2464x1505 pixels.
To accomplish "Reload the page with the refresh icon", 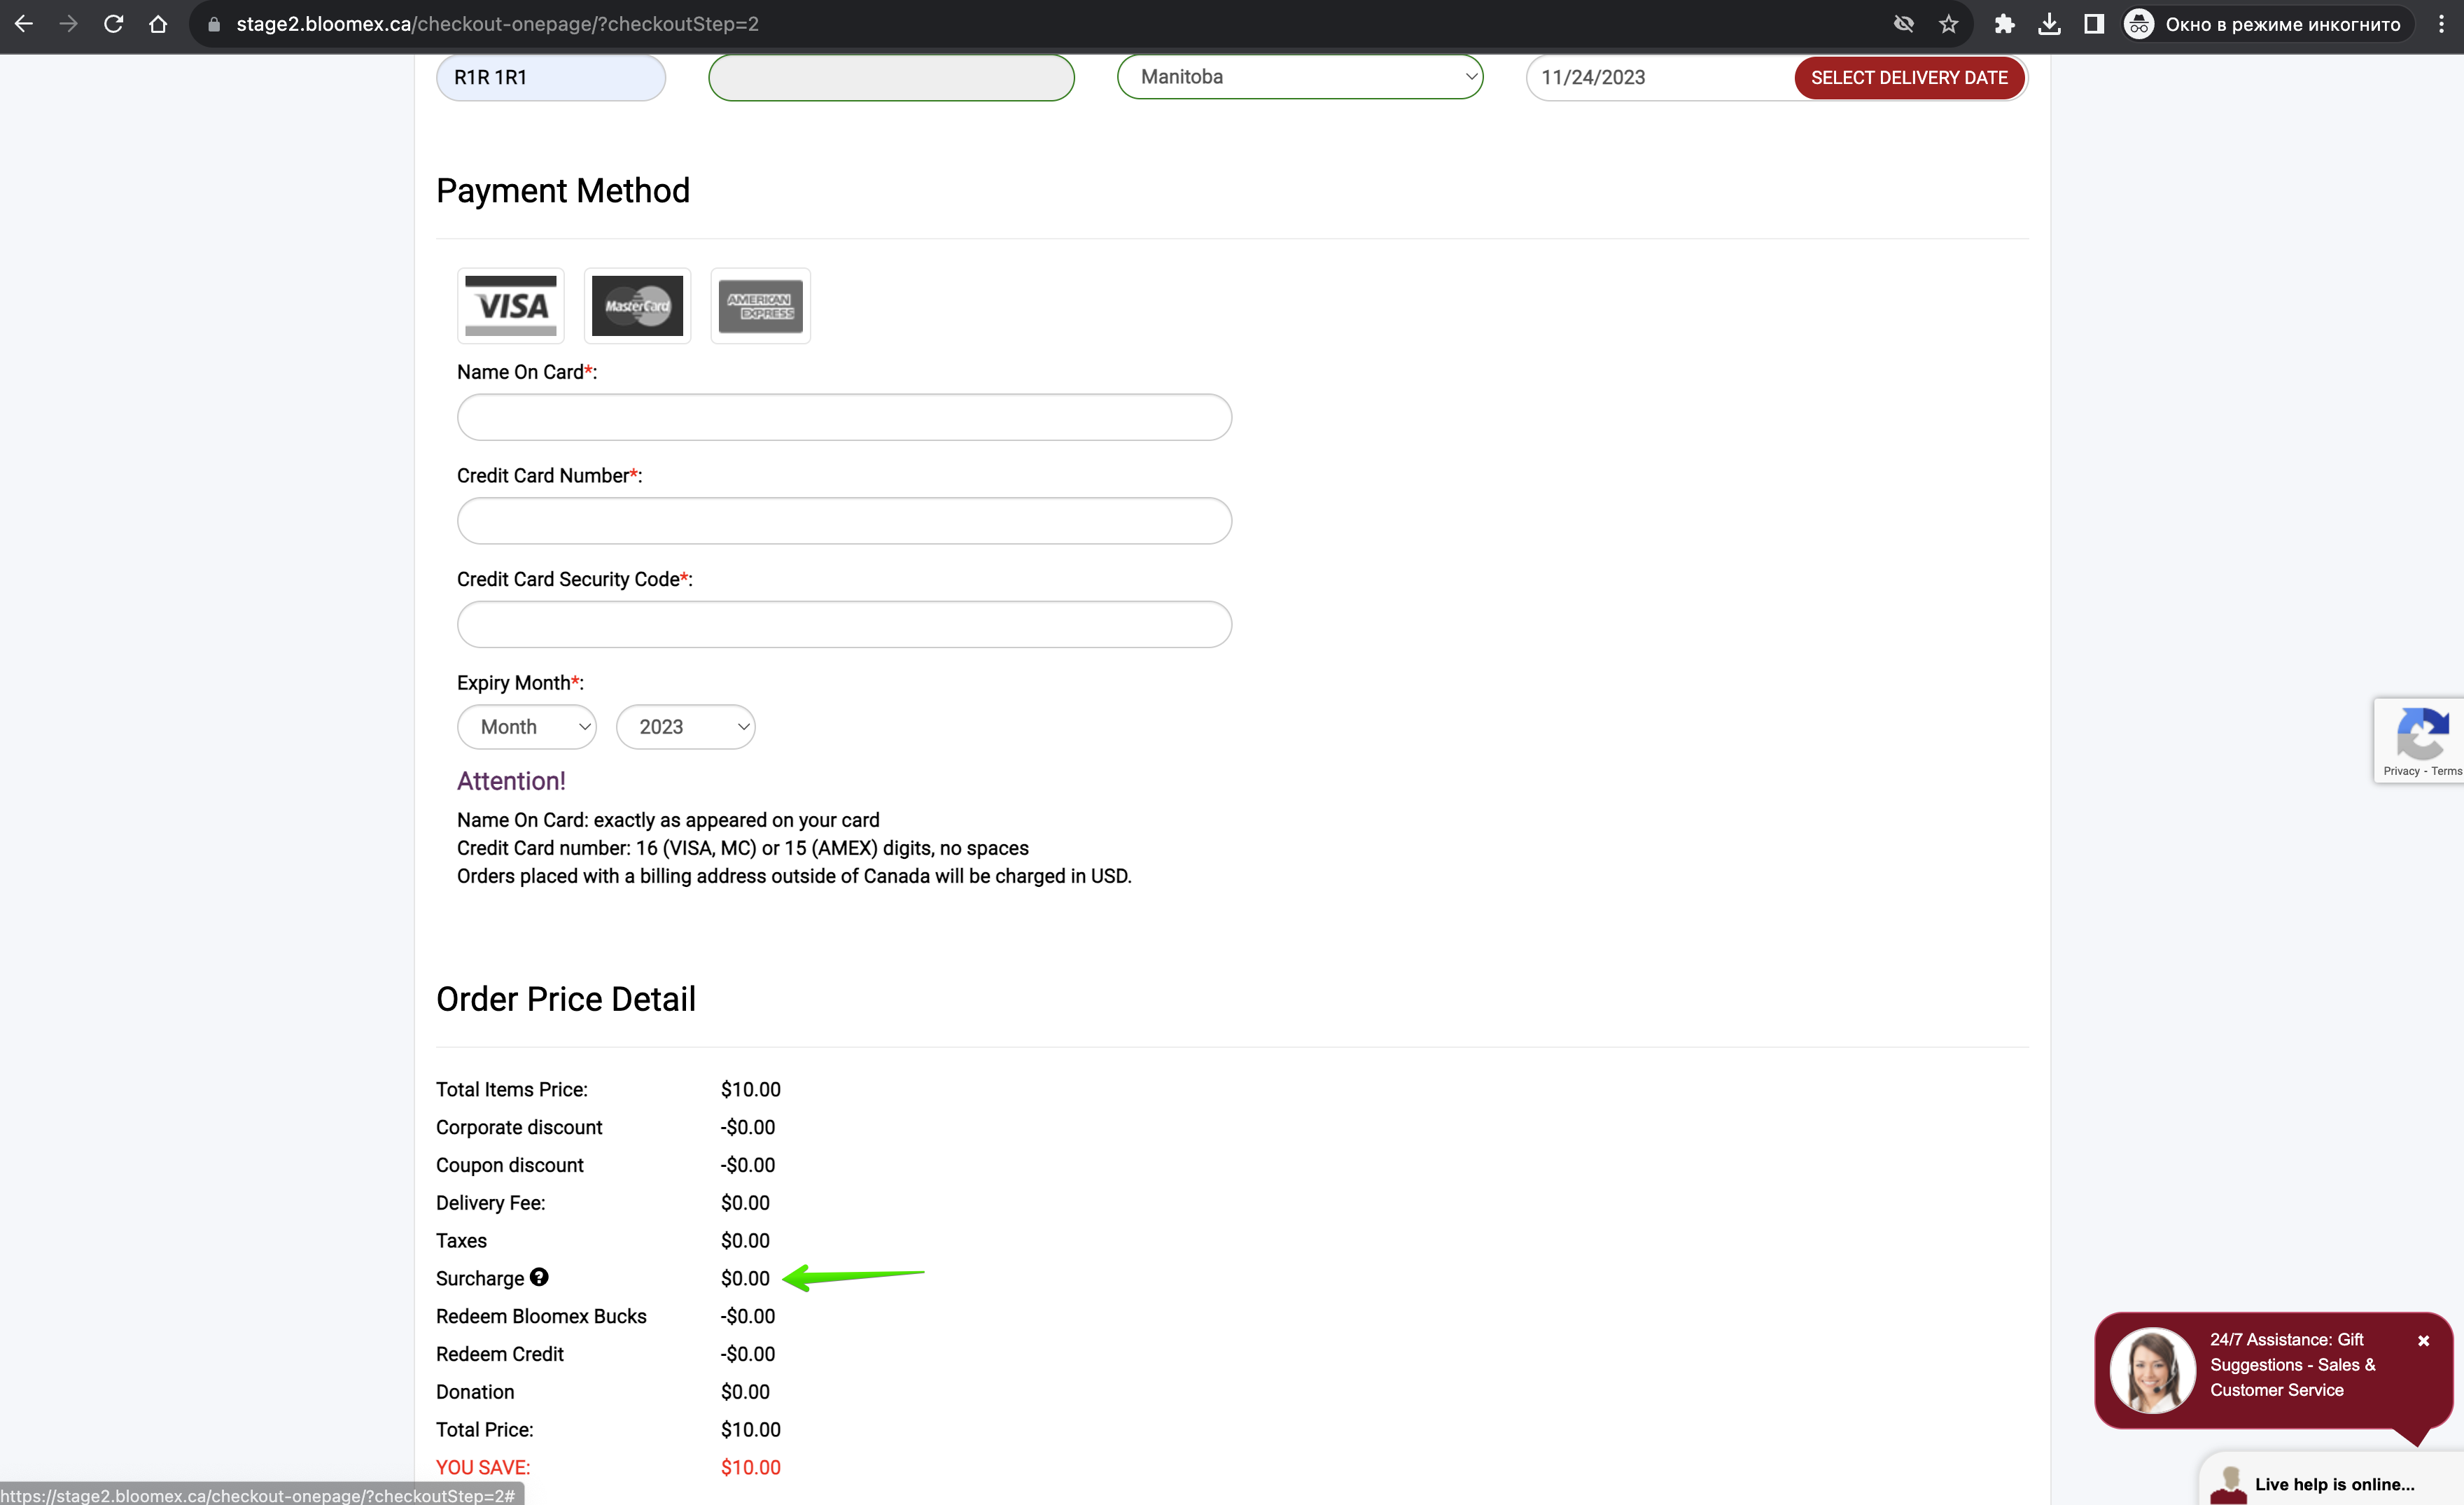I will (113, 24).
